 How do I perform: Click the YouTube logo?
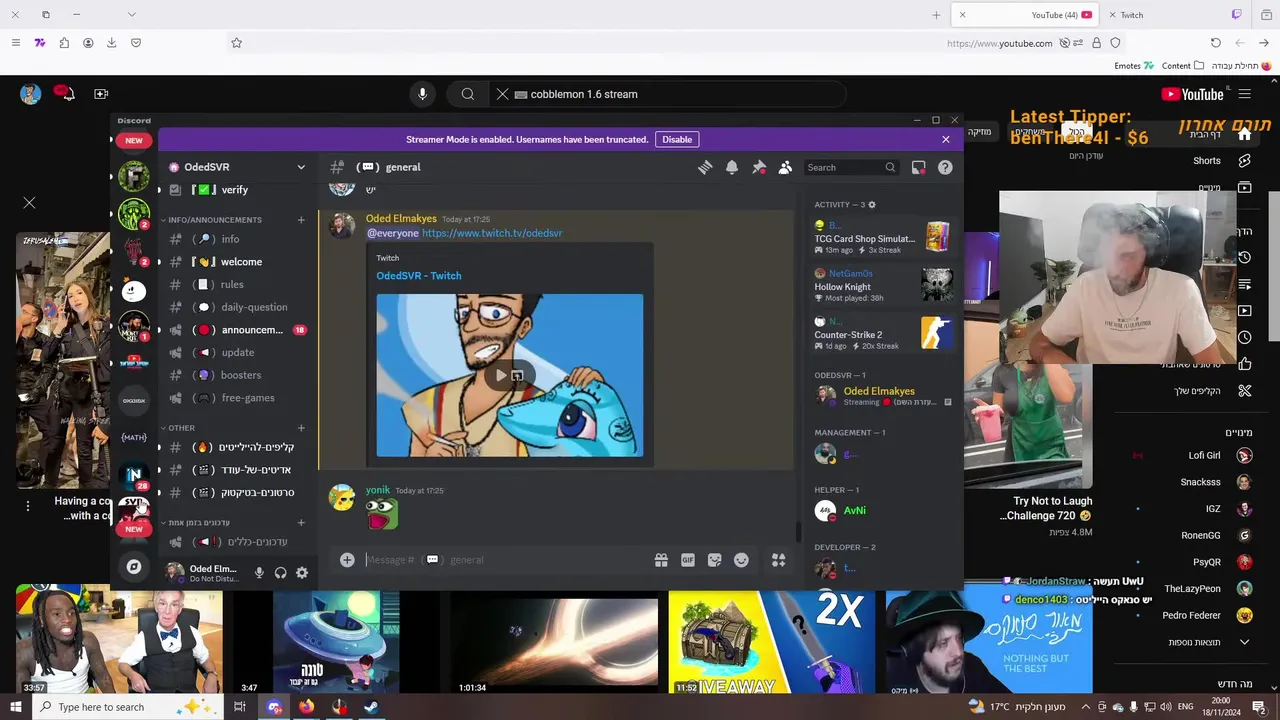tap(1192, 94)
